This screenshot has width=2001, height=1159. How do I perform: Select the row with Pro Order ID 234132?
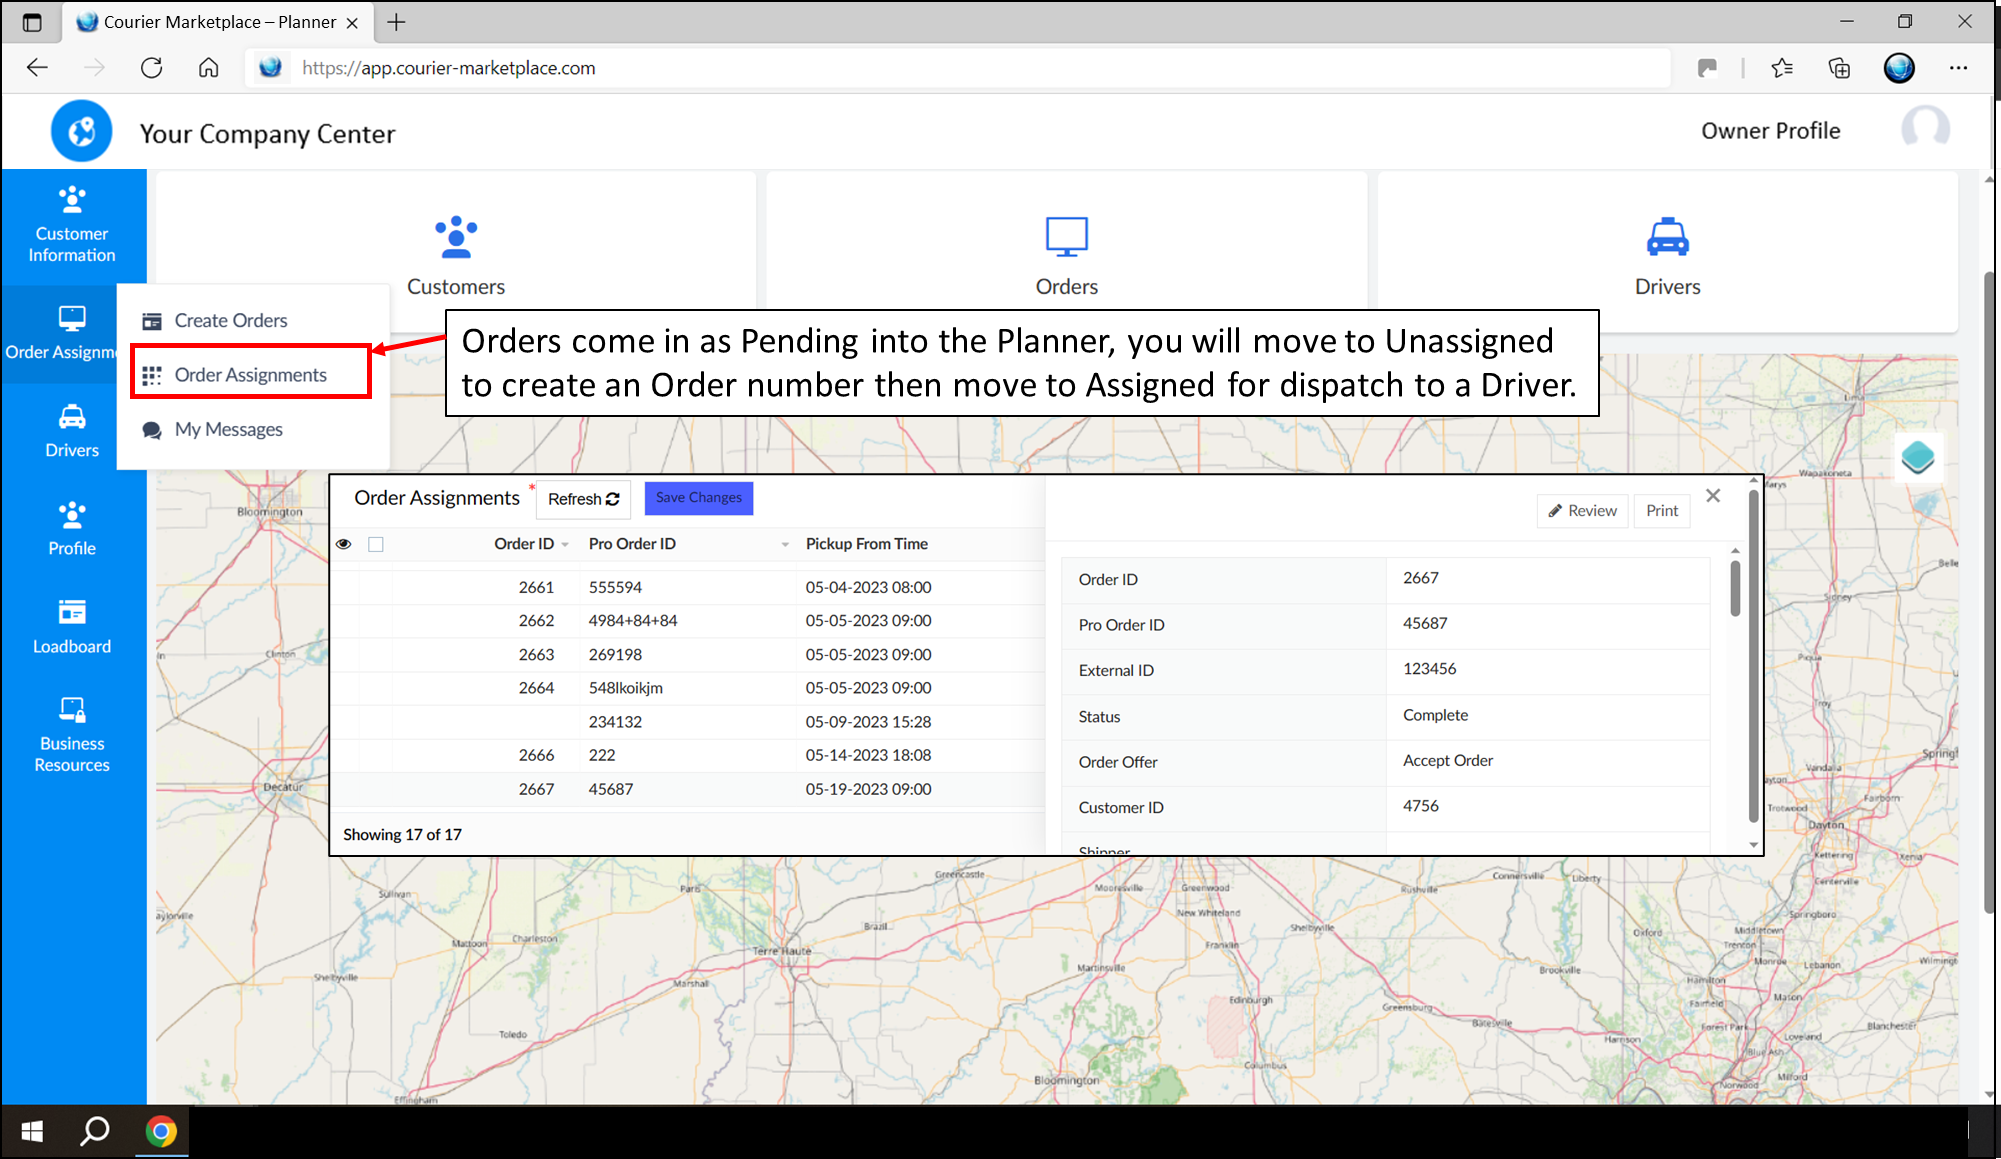(x=688, y=722)
